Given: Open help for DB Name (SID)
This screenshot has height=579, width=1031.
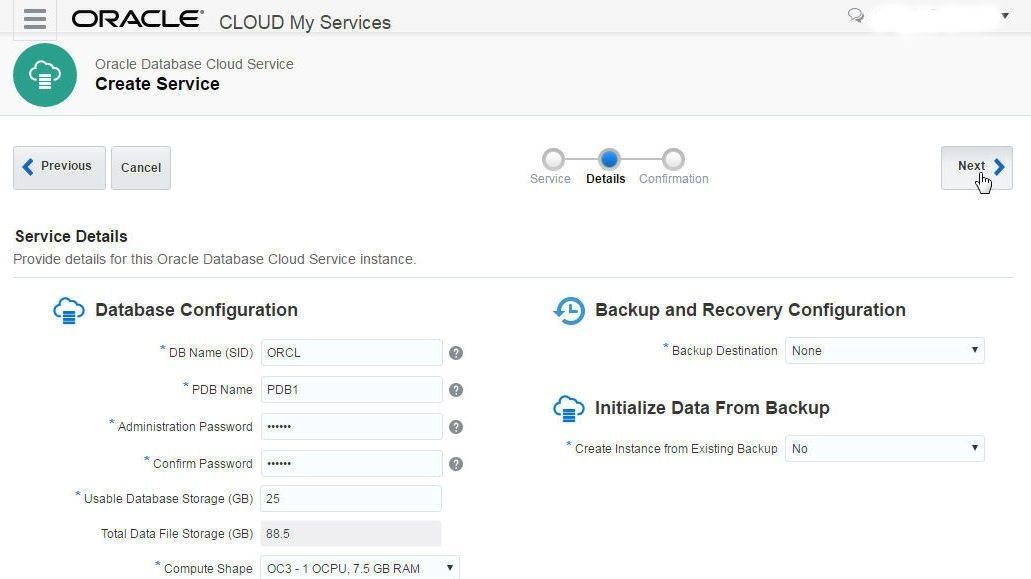Looking at the screenshot, I should point(456,353).
